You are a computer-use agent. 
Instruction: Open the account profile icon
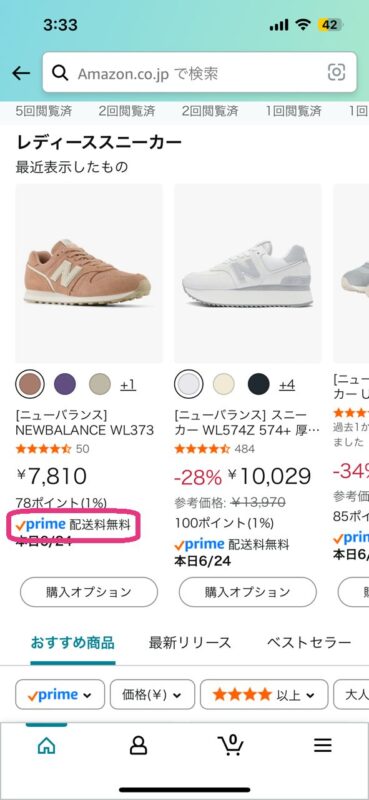pyautogui.click(x=138, y=746)
